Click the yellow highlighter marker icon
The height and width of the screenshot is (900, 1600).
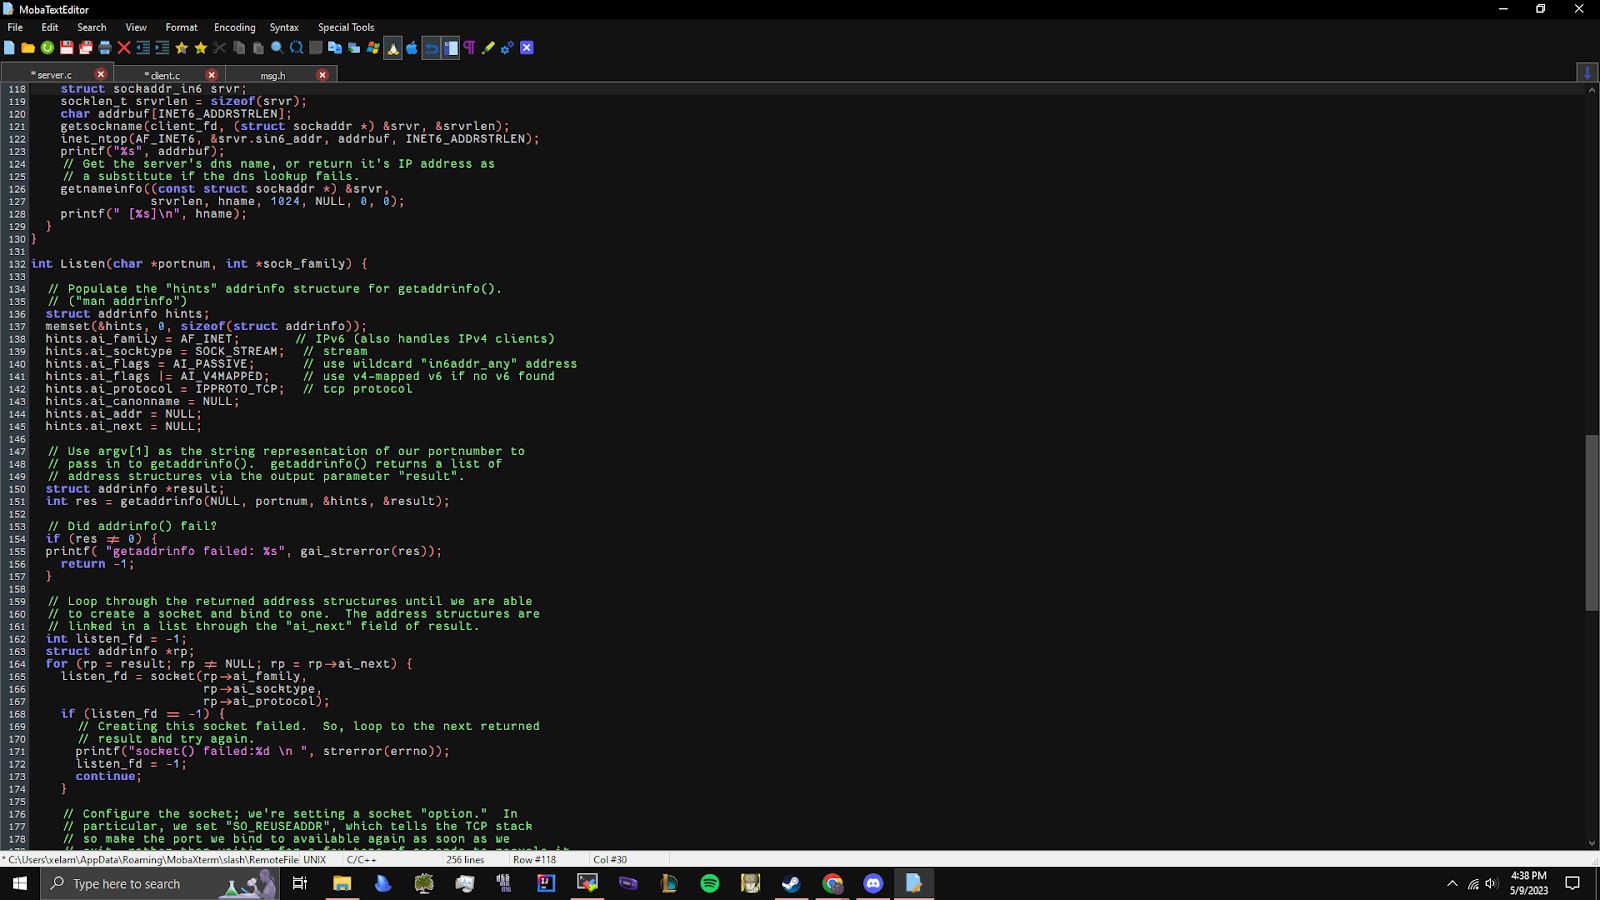(x=488, y=48)
